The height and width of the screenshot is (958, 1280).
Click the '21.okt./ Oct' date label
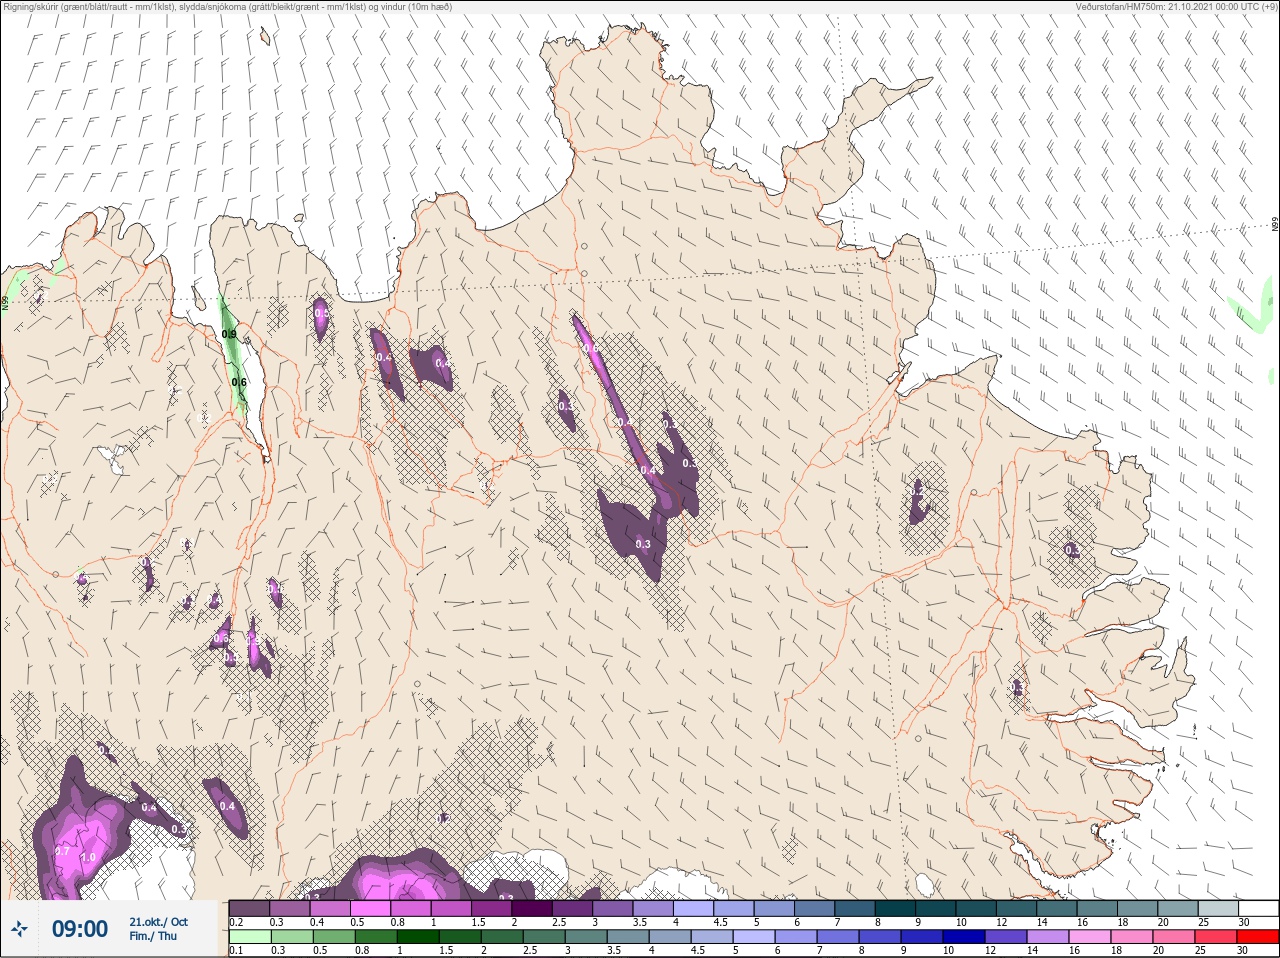click(x=158, y=922)
